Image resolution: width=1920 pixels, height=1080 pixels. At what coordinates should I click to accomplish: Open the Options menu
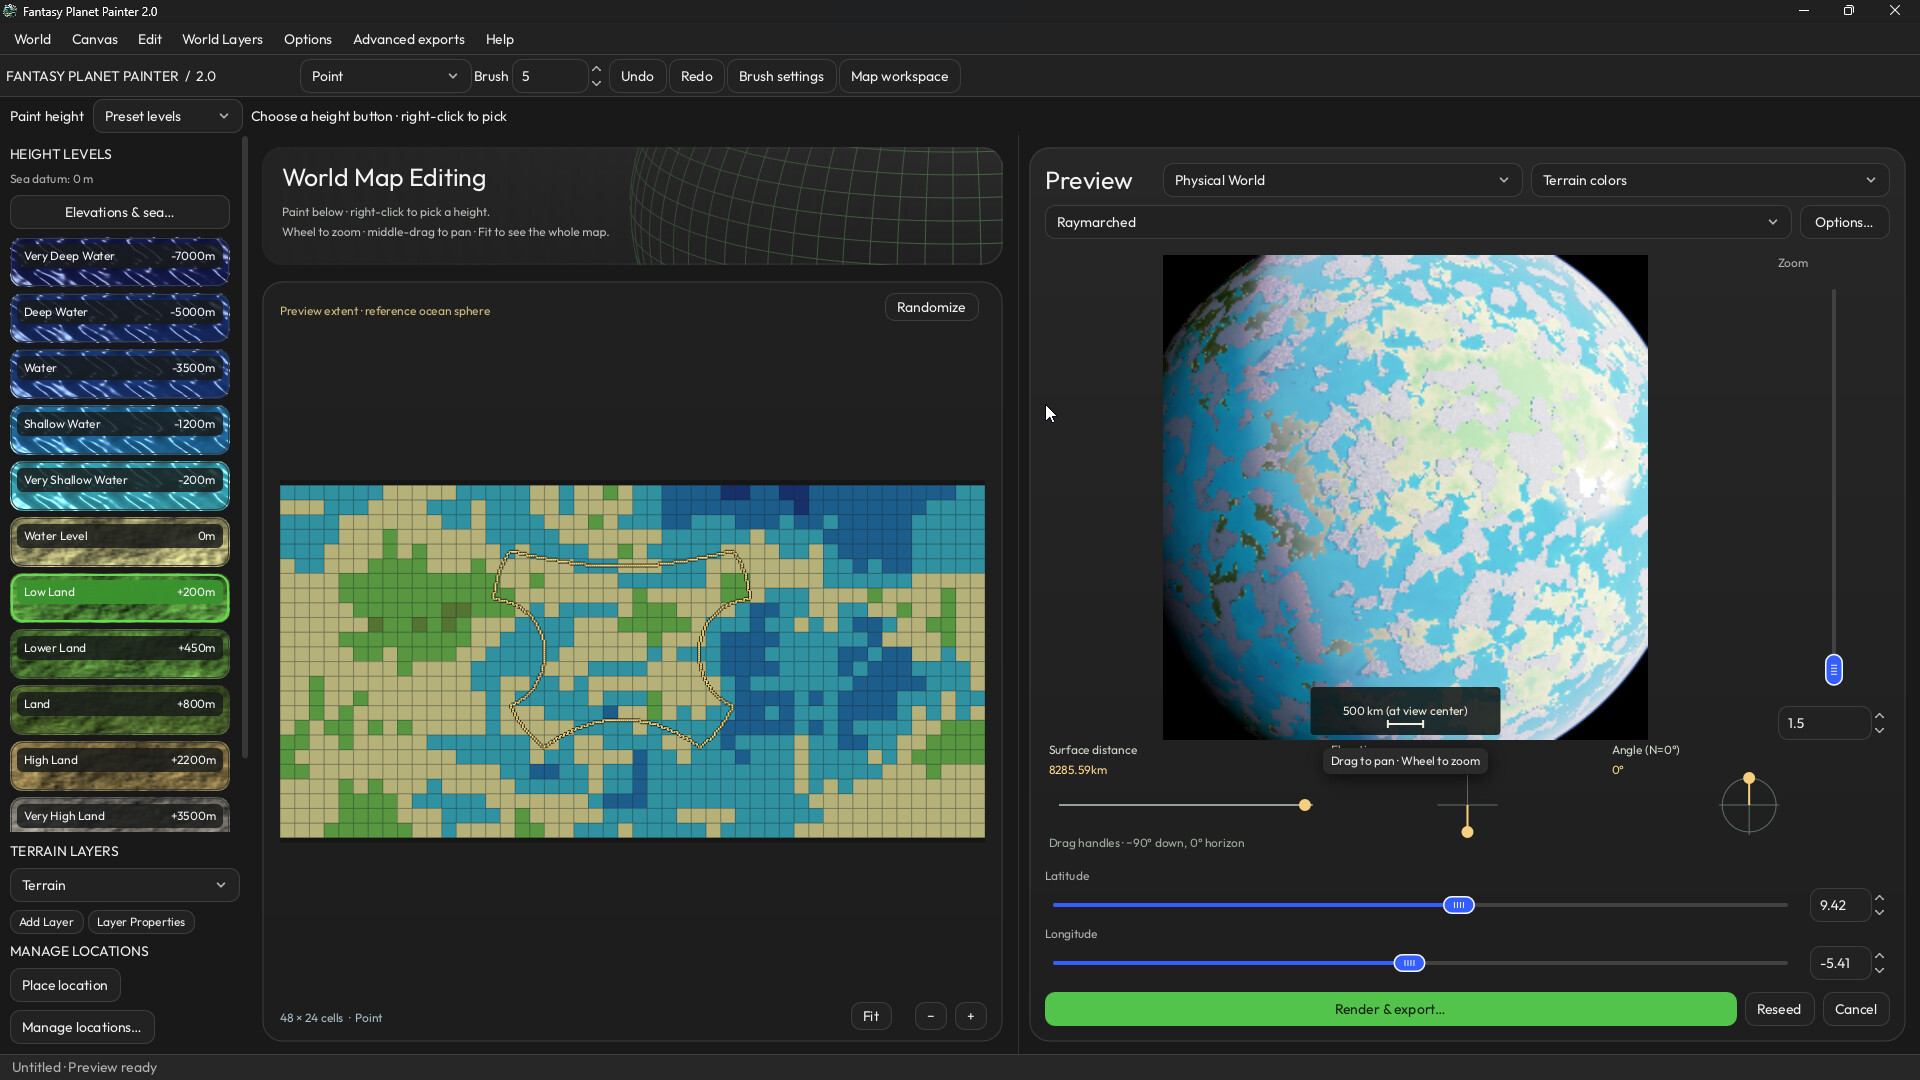(x=308, y=39)
